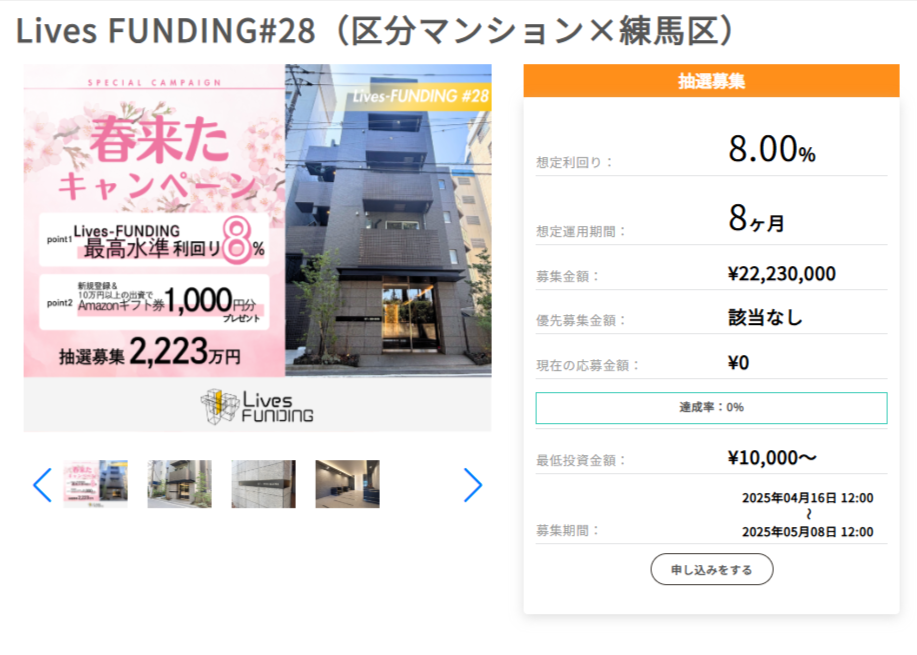917x655 pixels.
Task: Select the campaign banner thumbnail
Action: click(x=95, y=484)
